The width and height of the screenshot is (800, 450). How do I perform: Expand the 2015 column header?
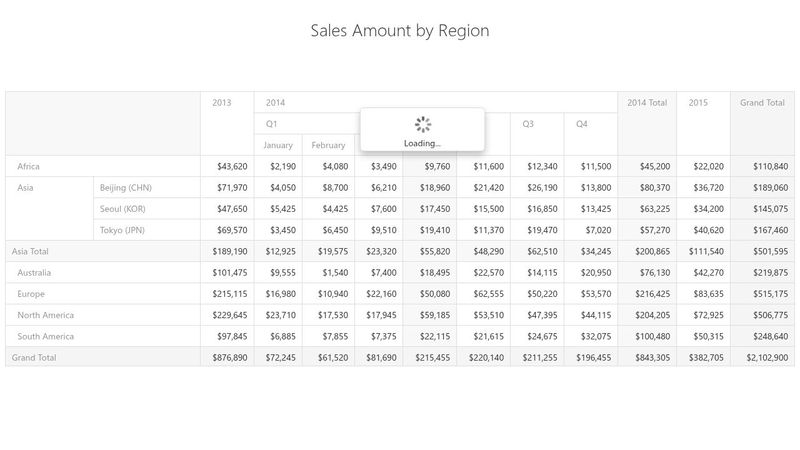[x=698, y=103]
